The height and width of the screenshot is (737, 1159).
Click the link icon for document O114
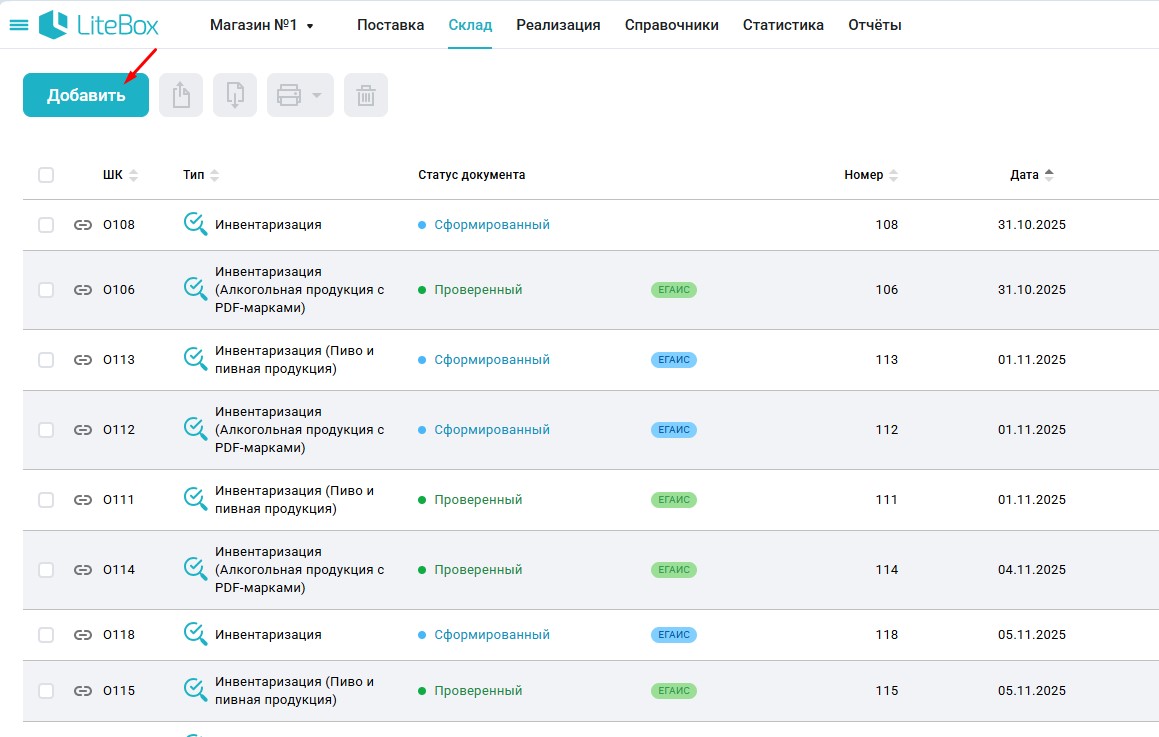tap(83, 570)
